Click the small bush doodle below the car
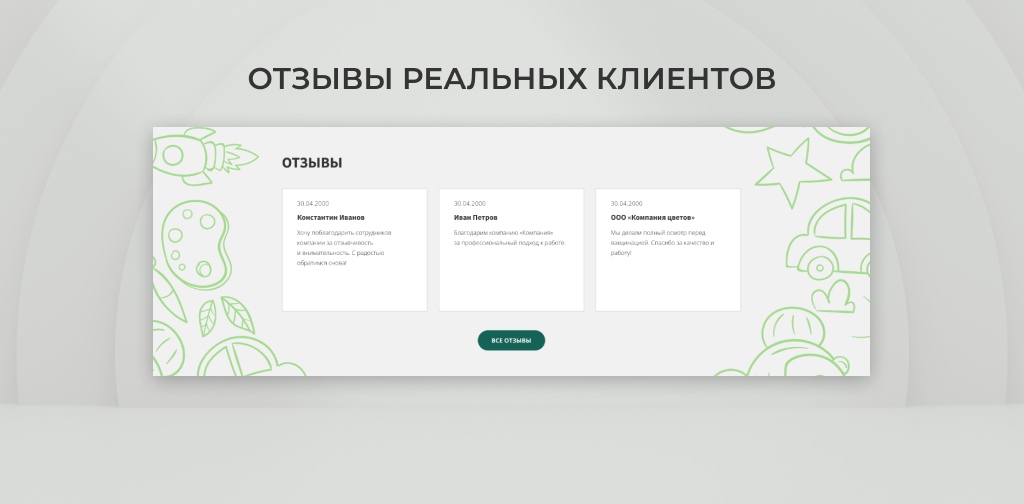The width and height of the screenshot is (1024, 504). 831,297
